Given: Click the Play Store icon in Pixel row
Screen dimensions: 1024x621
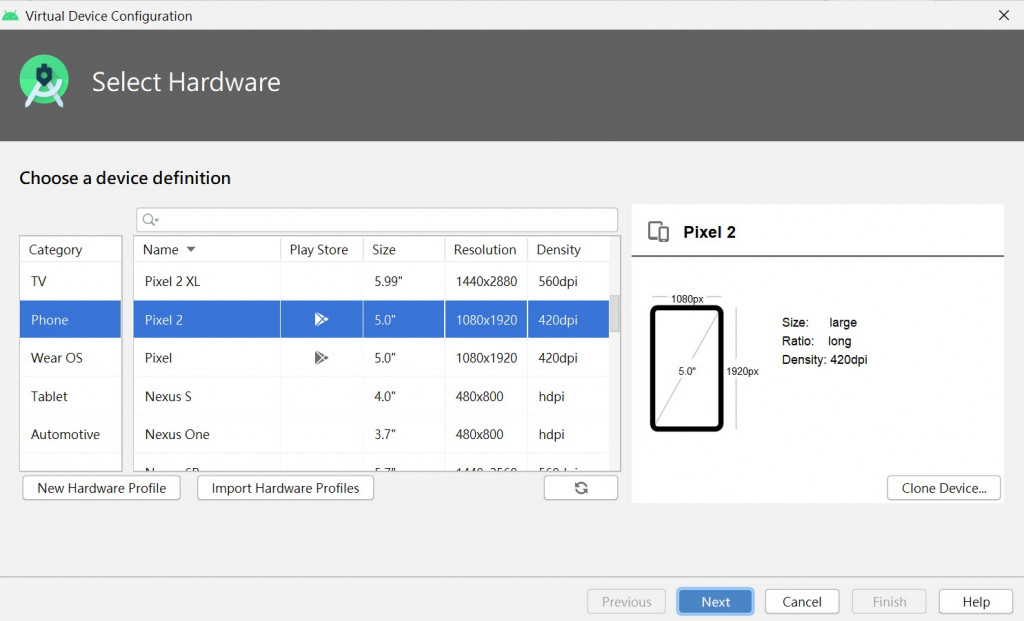Looking at the screenshot, I should coord(321,357).
